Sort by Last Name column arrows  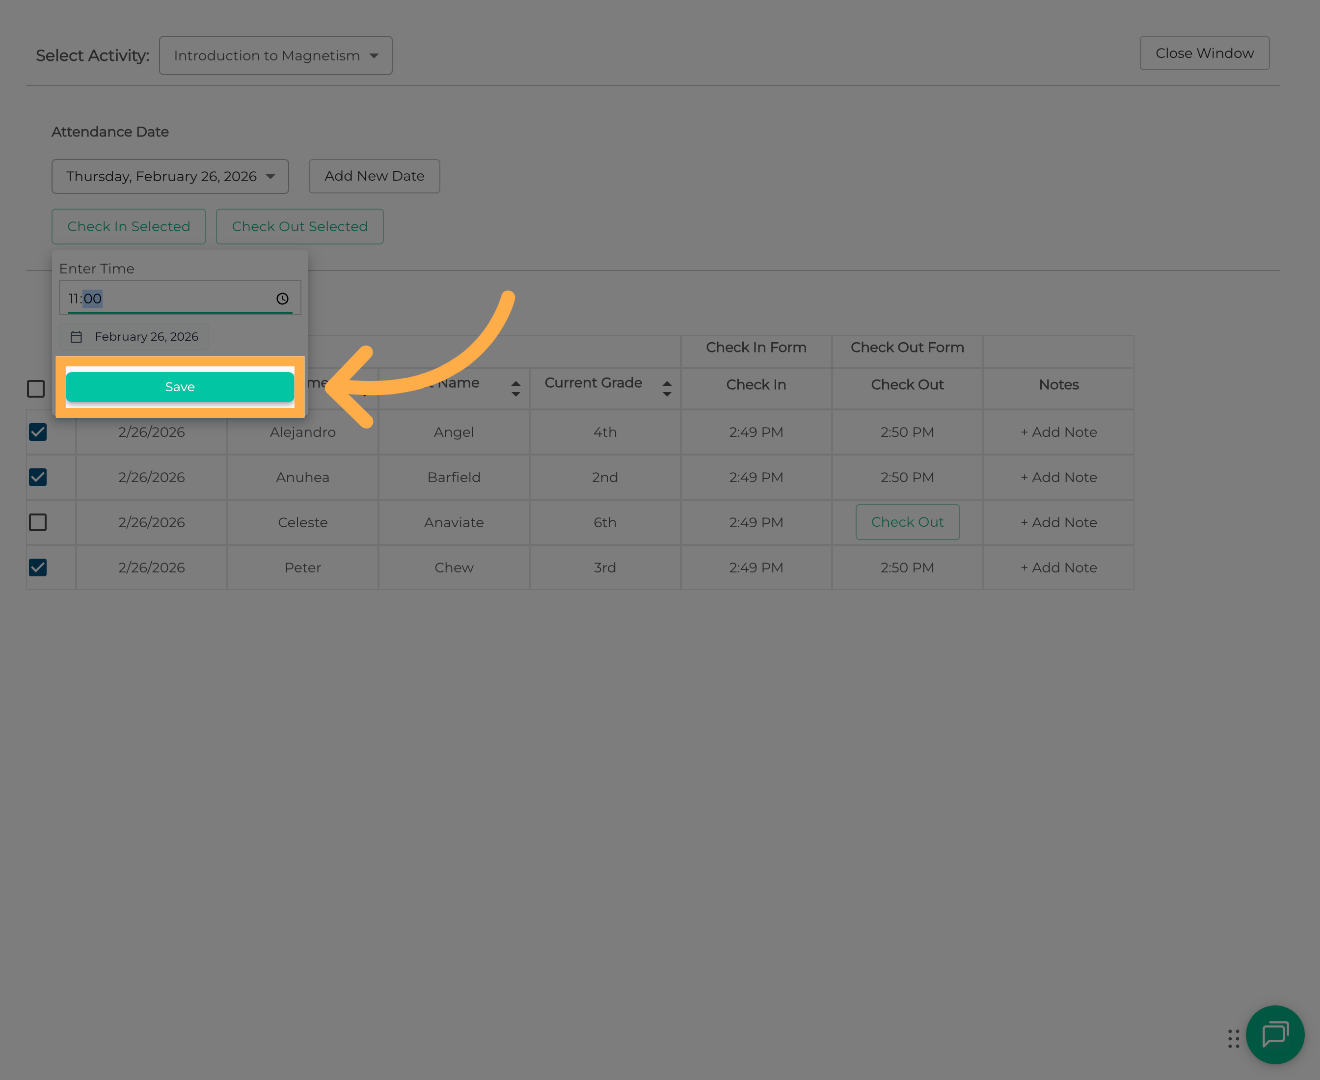click(516, 388)
